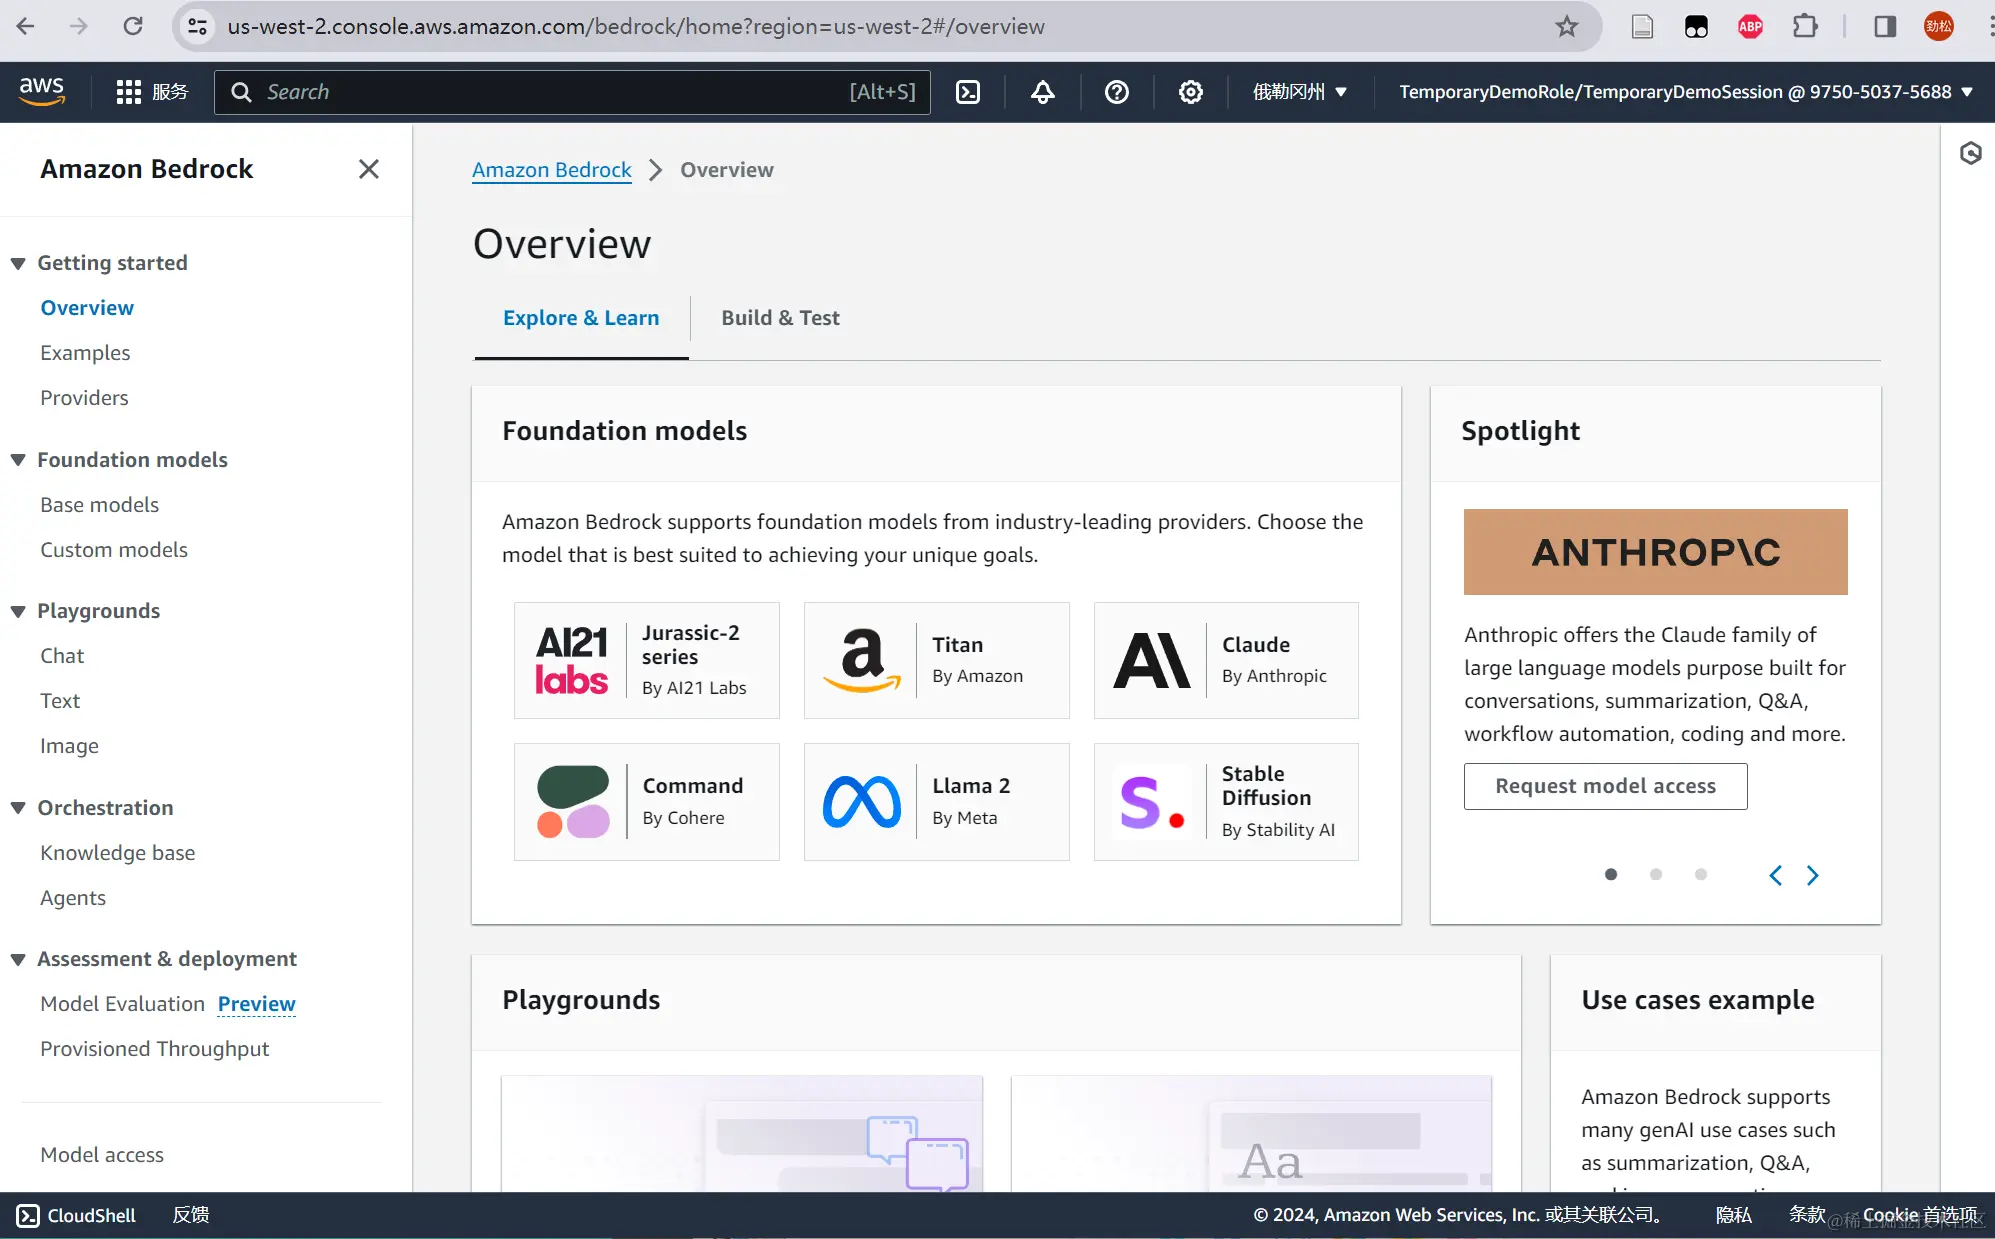Open the help question mark icon
This screenshot has width=1995, height=1239.
pyautogui.click(x=1117, y=92)
